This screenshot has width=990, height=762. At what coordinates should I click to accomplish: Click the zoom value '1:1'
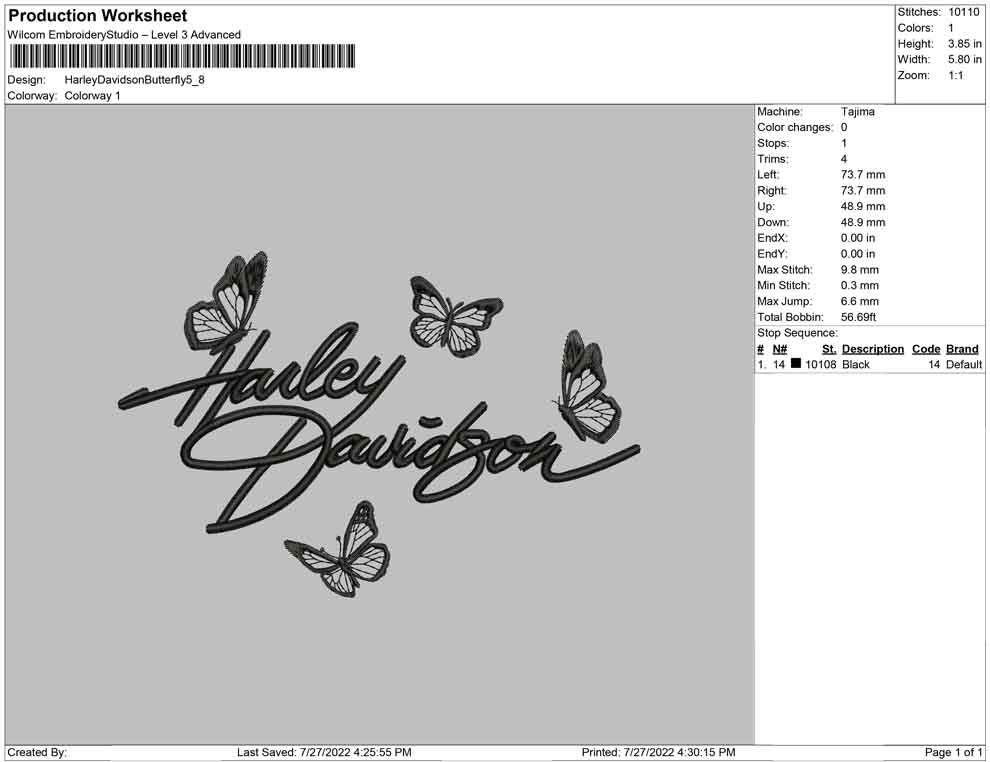coord(956,75)
